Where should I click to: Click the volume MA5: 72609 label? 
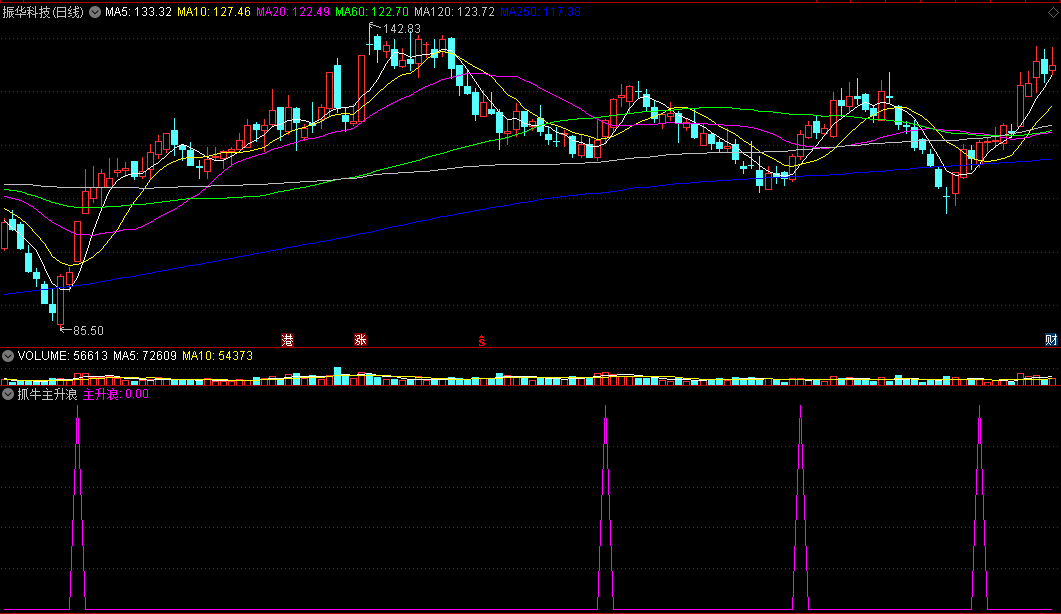pyautogui.click(x=145, y=356)
